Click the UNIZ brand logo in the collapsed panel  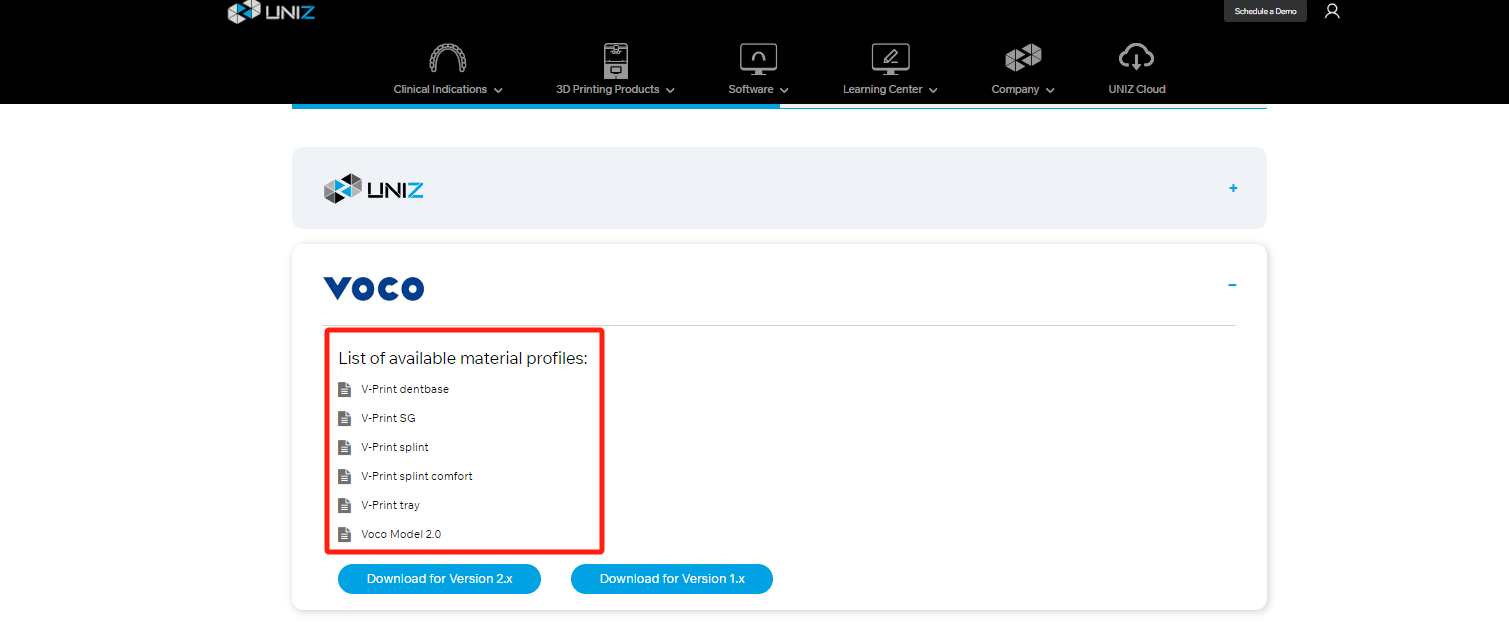click(374, 188)
